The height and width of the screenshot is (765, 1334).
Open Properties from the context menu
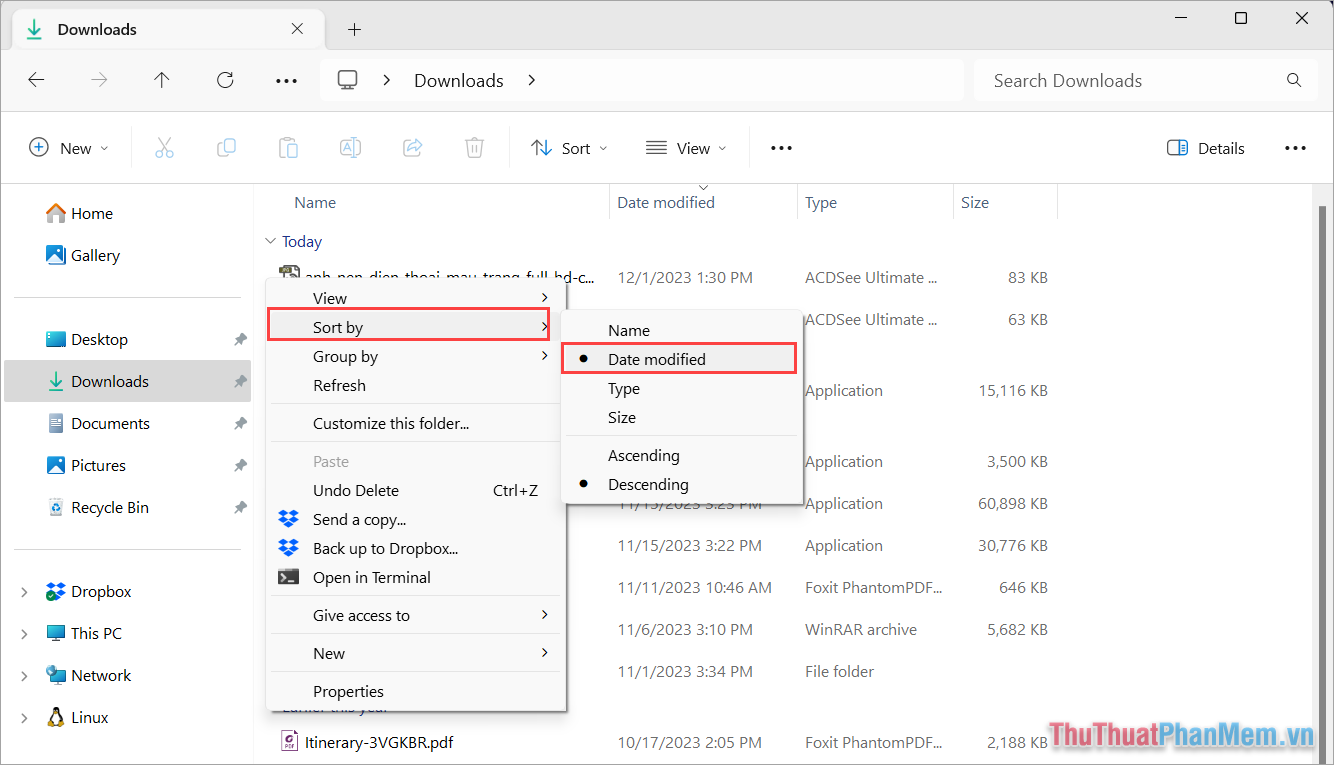(x=348, y=691)
